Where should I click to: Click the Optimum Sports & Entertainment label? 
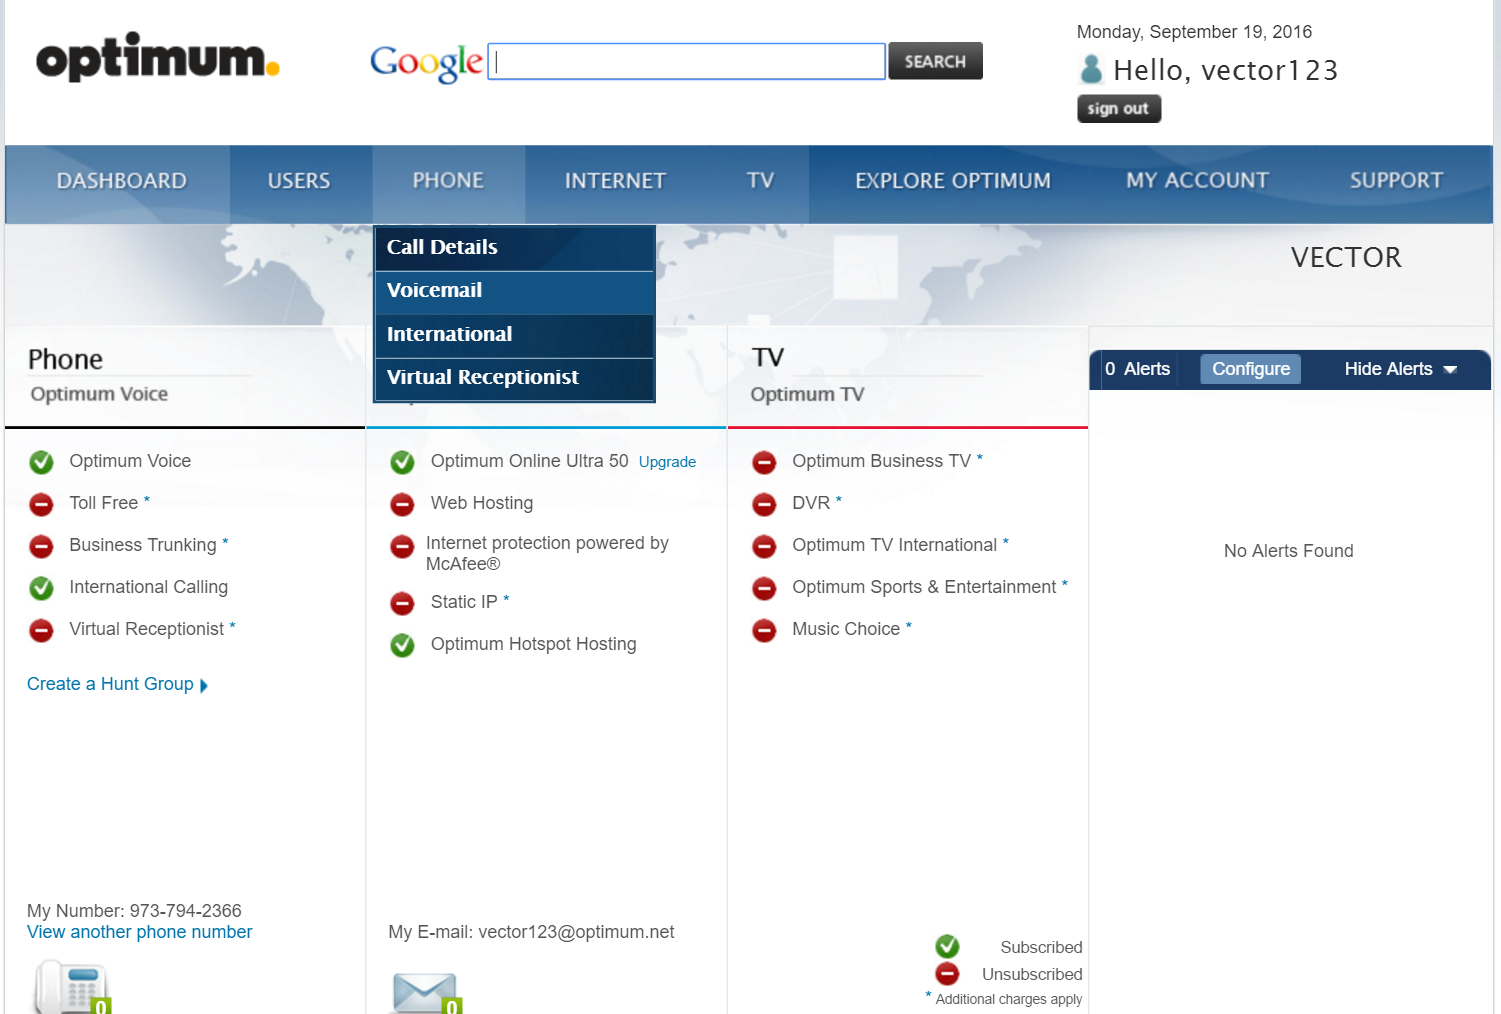924,587
